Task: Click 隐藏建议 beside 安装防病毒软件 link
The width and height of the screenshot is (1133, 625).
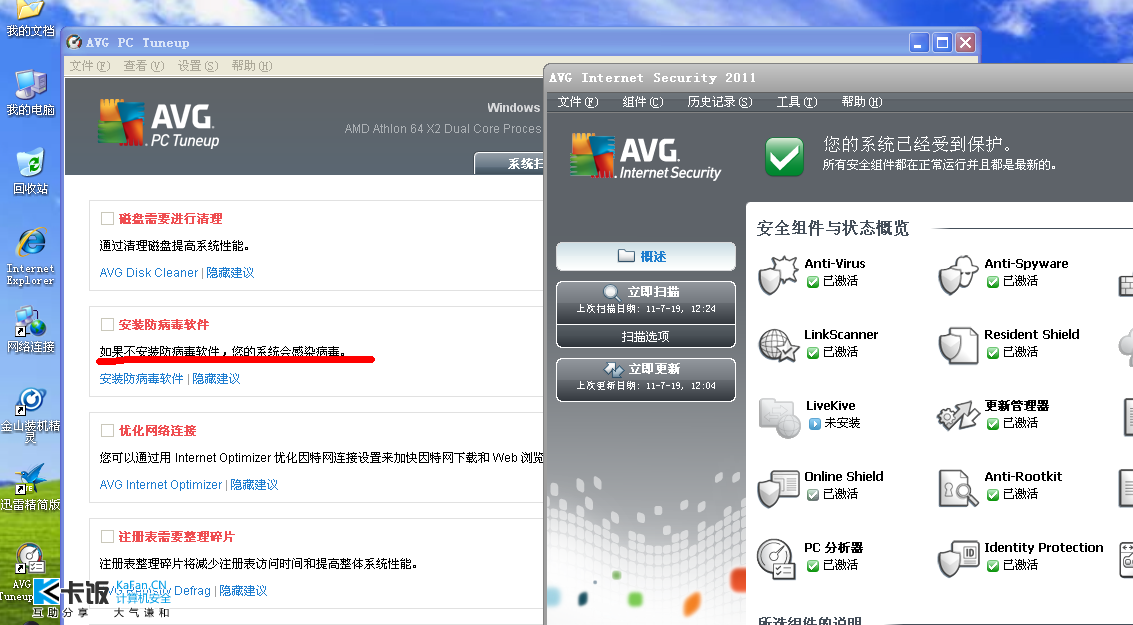Action: [216, 379]
